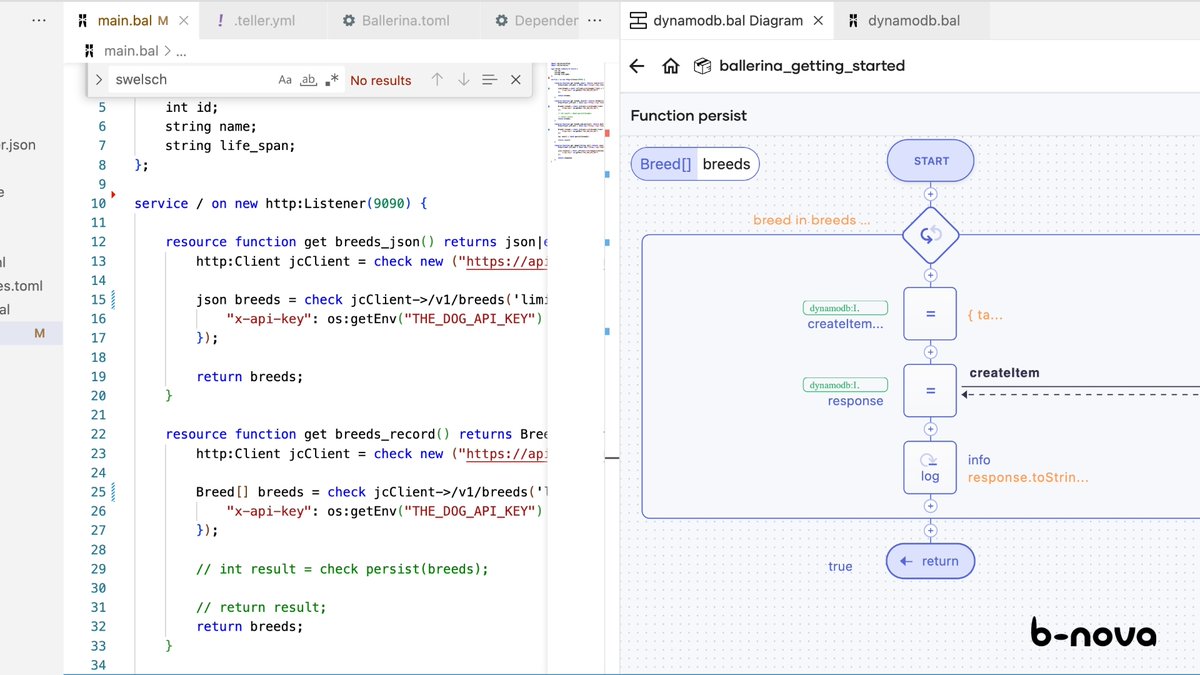Click the Function persist heading
This screenshot has height=675, width=1200.
pyautogui.click(x=688, y=116)
